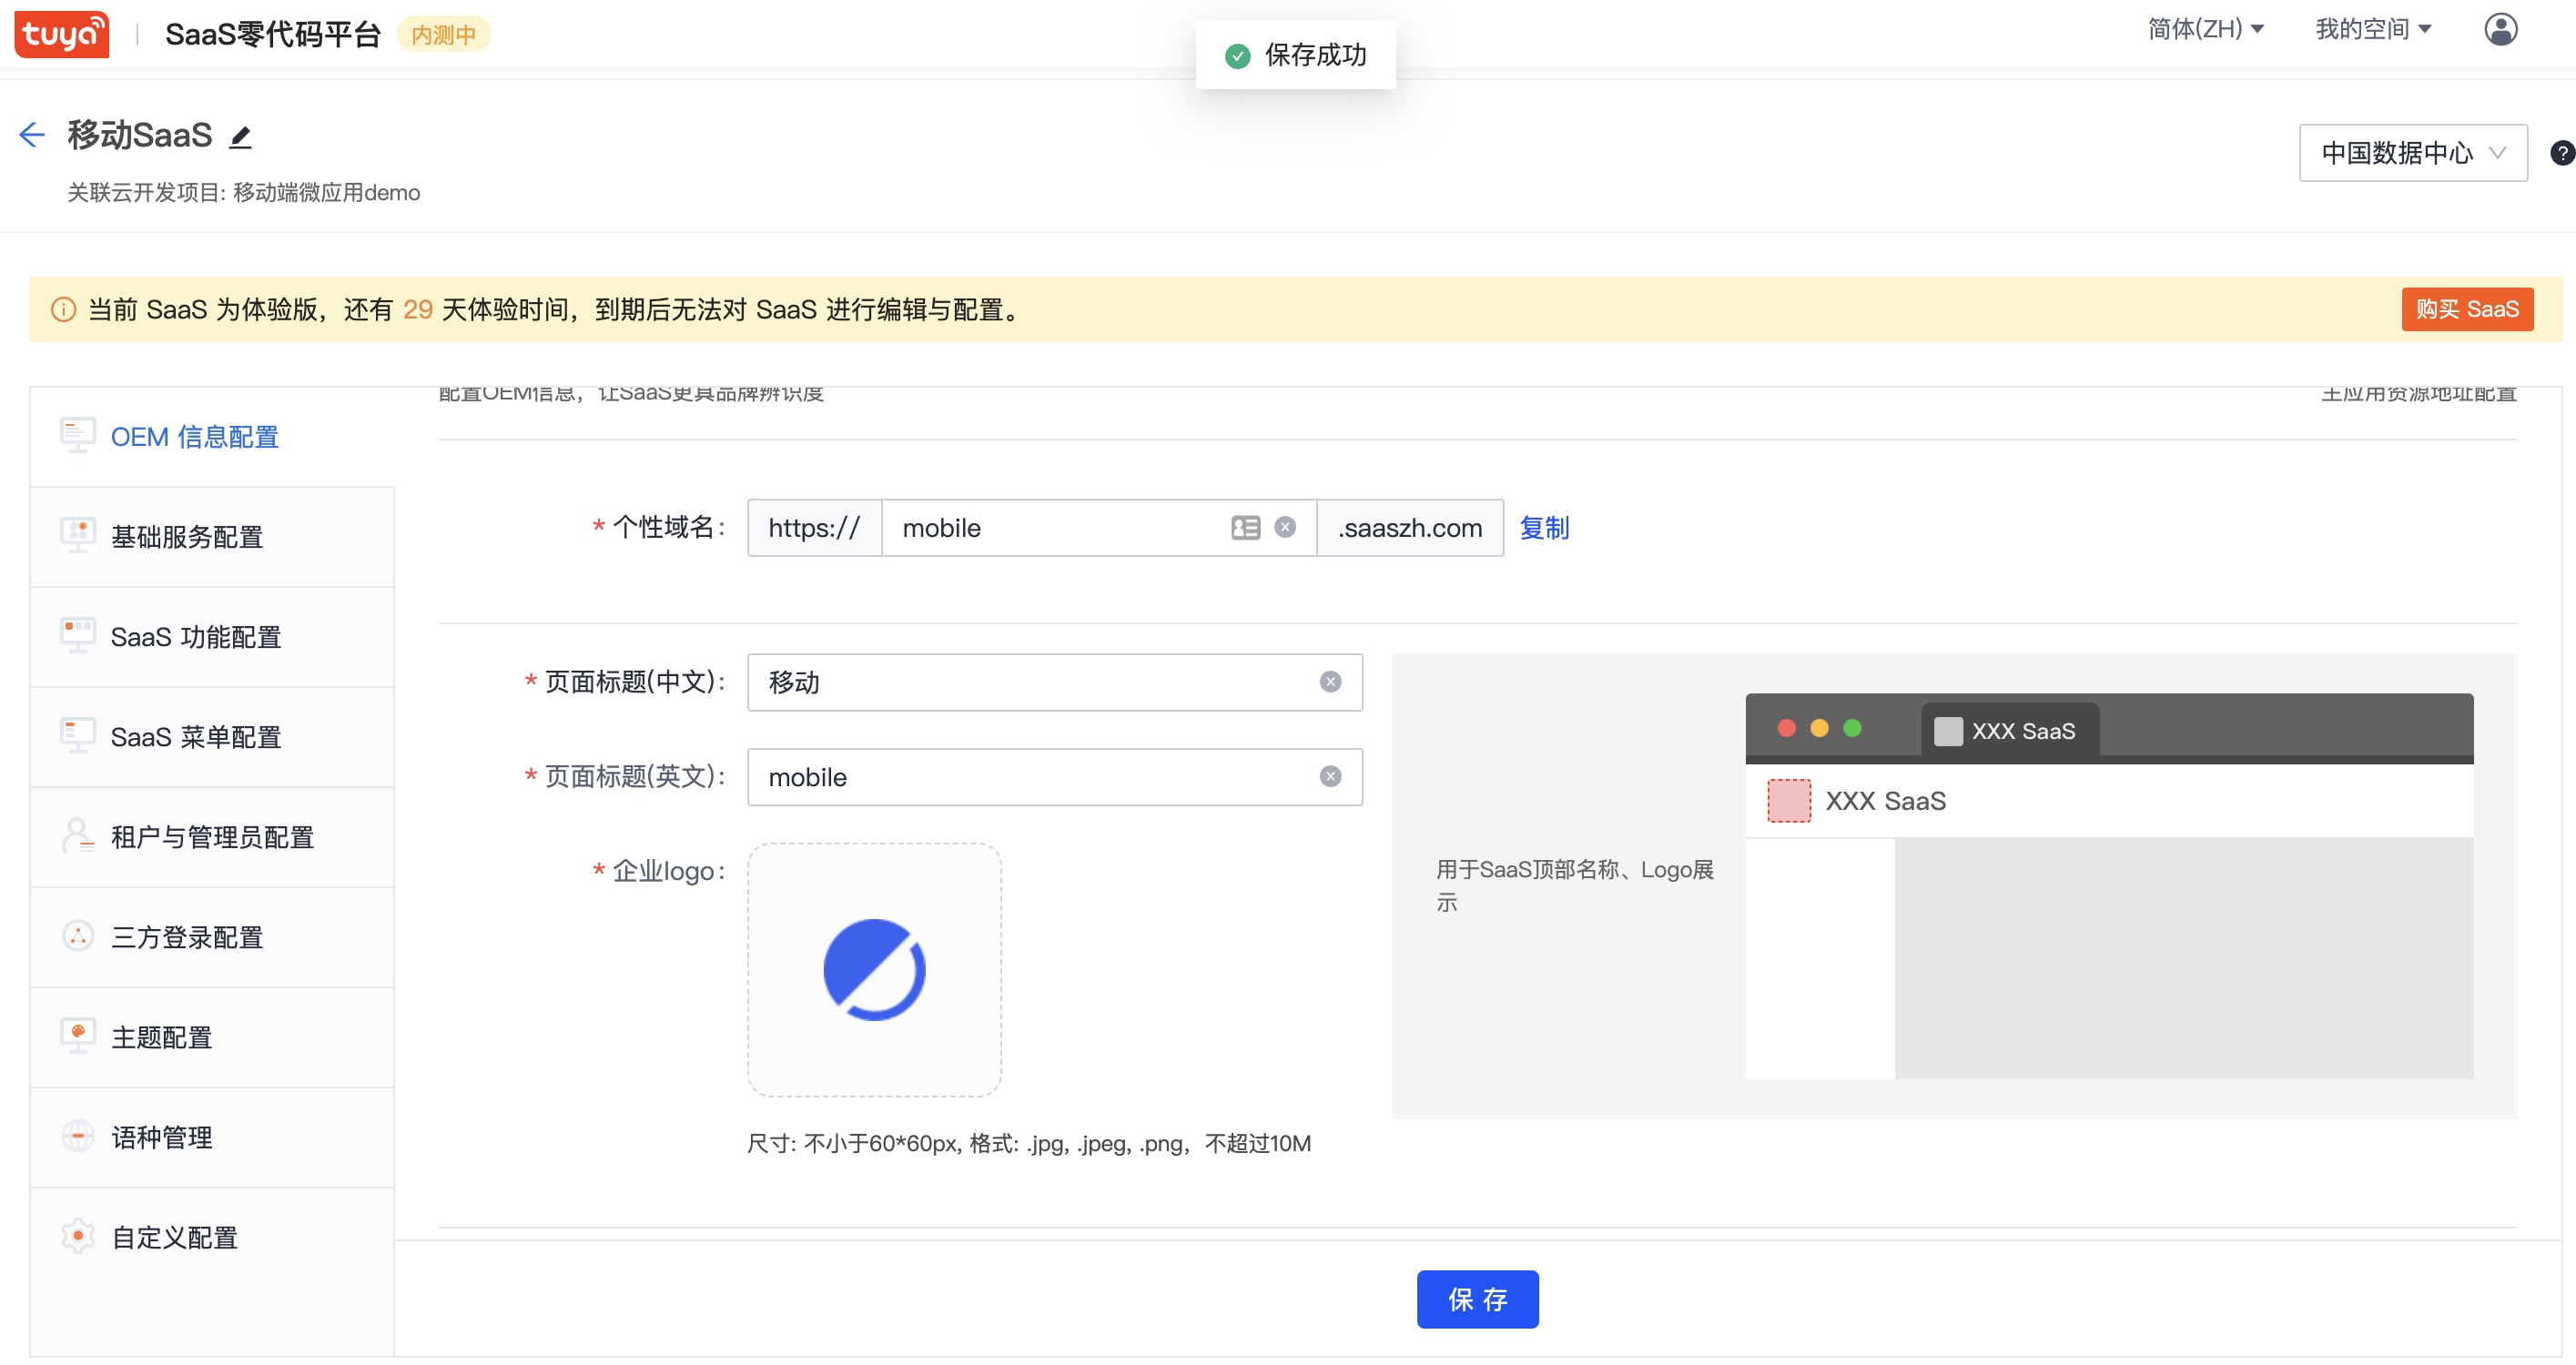Click the SaaS 菜单配置 sidebar icon
Screen dimensions: 2576x1365
click(78, 736)
